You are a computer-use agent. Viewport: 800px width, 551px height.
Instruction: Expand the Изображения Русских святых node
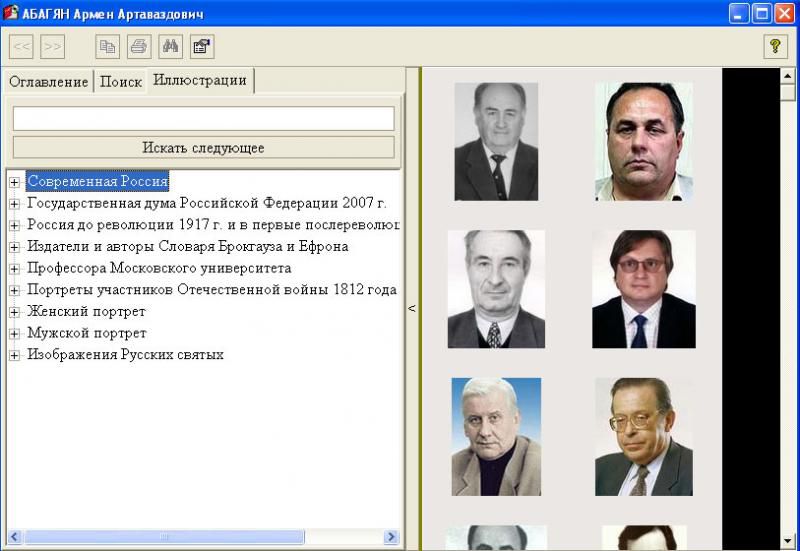pos(14,356)
